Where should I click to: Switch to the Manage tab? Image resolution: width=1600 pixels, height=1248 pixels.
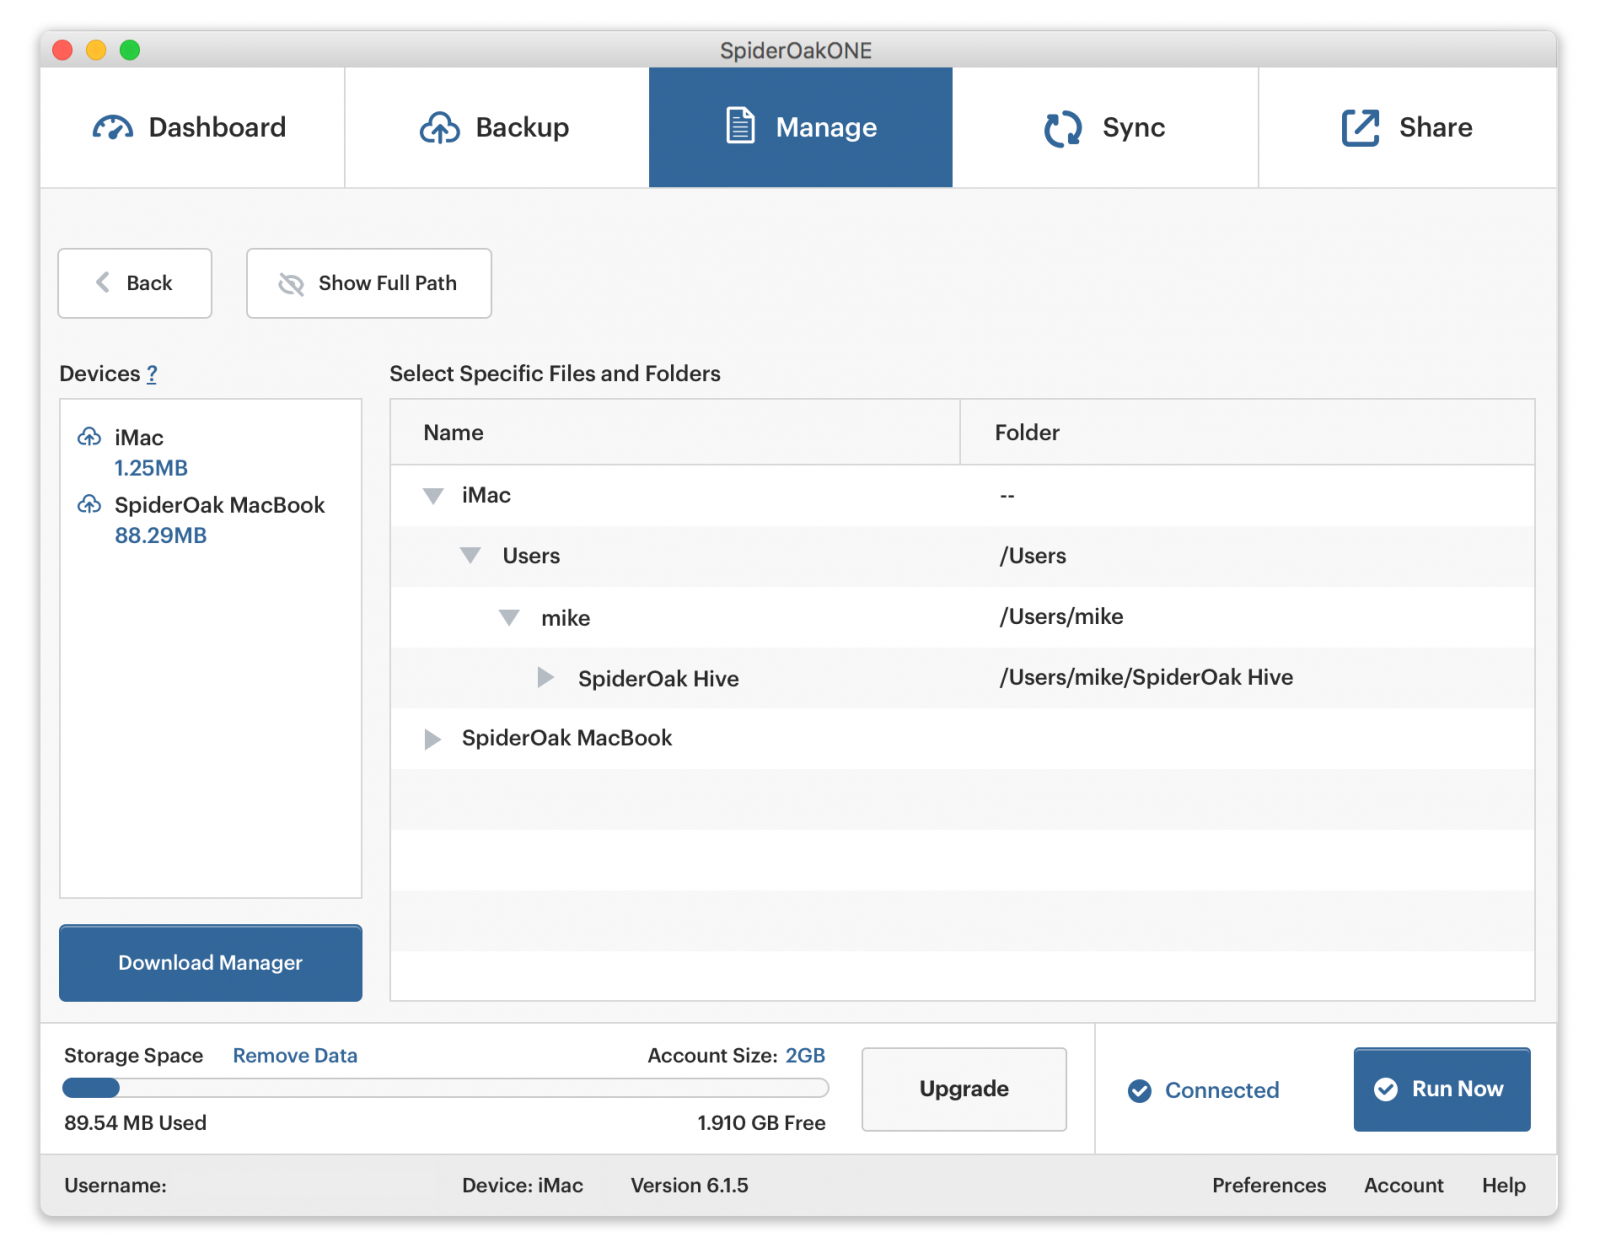[x=800, y=128]
